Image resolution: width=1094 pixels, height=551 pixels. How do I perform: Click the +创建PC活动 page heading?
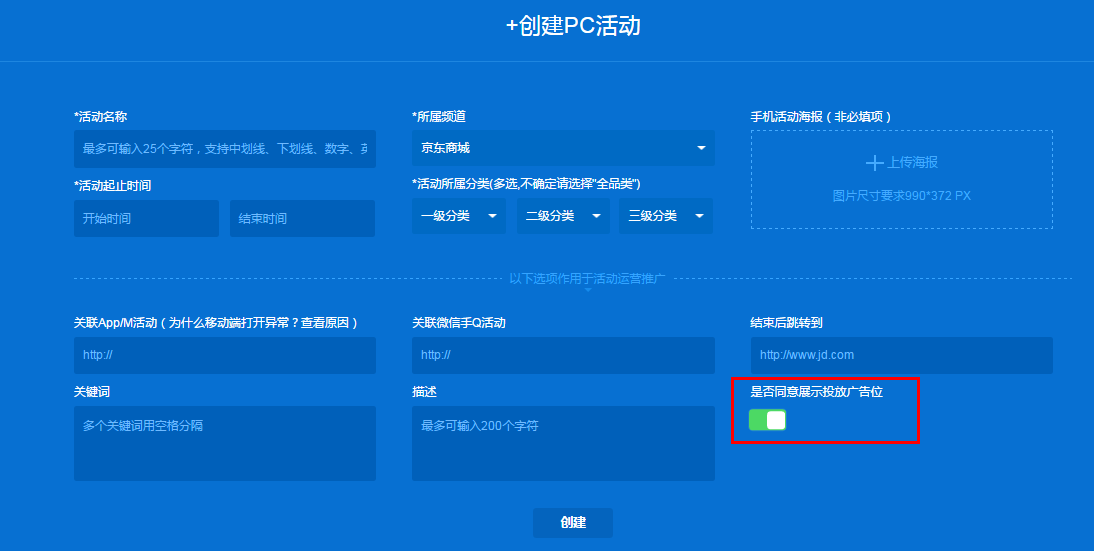point(573,26)
